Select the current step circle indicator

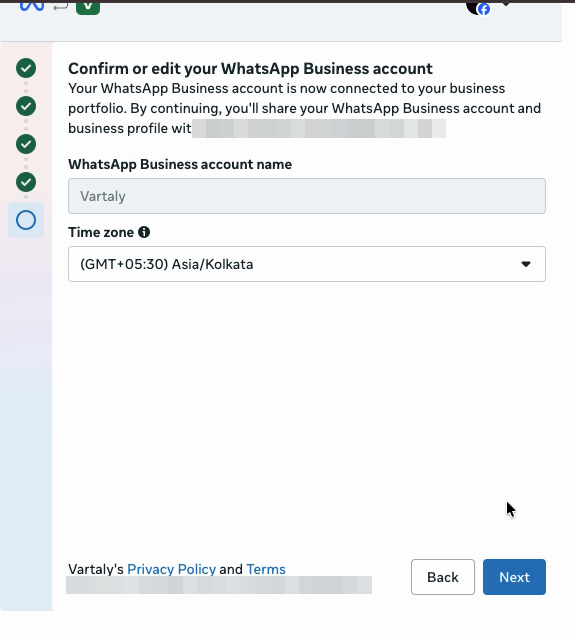coord(26,220)
